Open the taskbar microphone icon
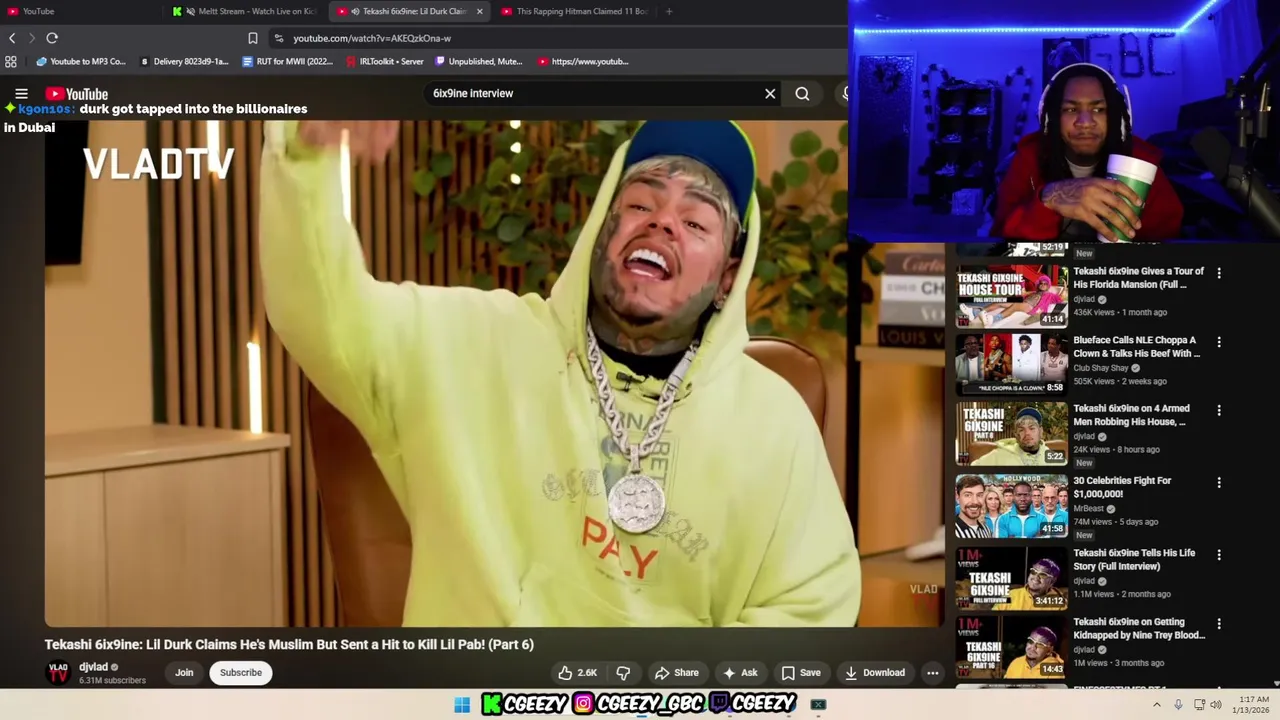 1178,705
